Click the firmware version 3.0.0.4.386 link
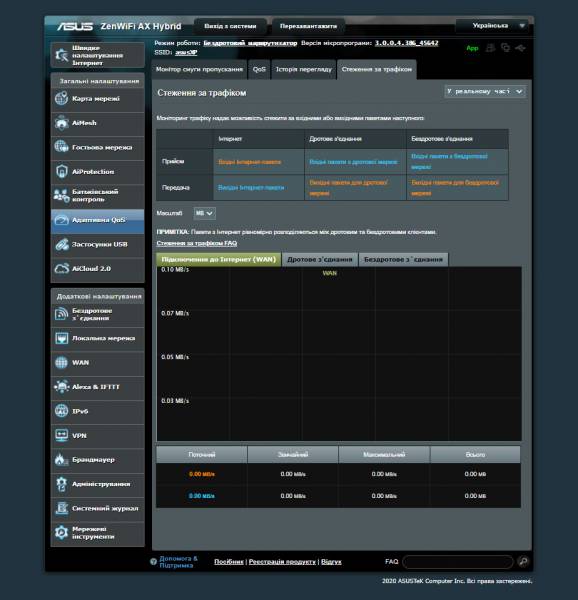This screenshot has height=600, width=578. pyautogui.click(x=407, y=43)
